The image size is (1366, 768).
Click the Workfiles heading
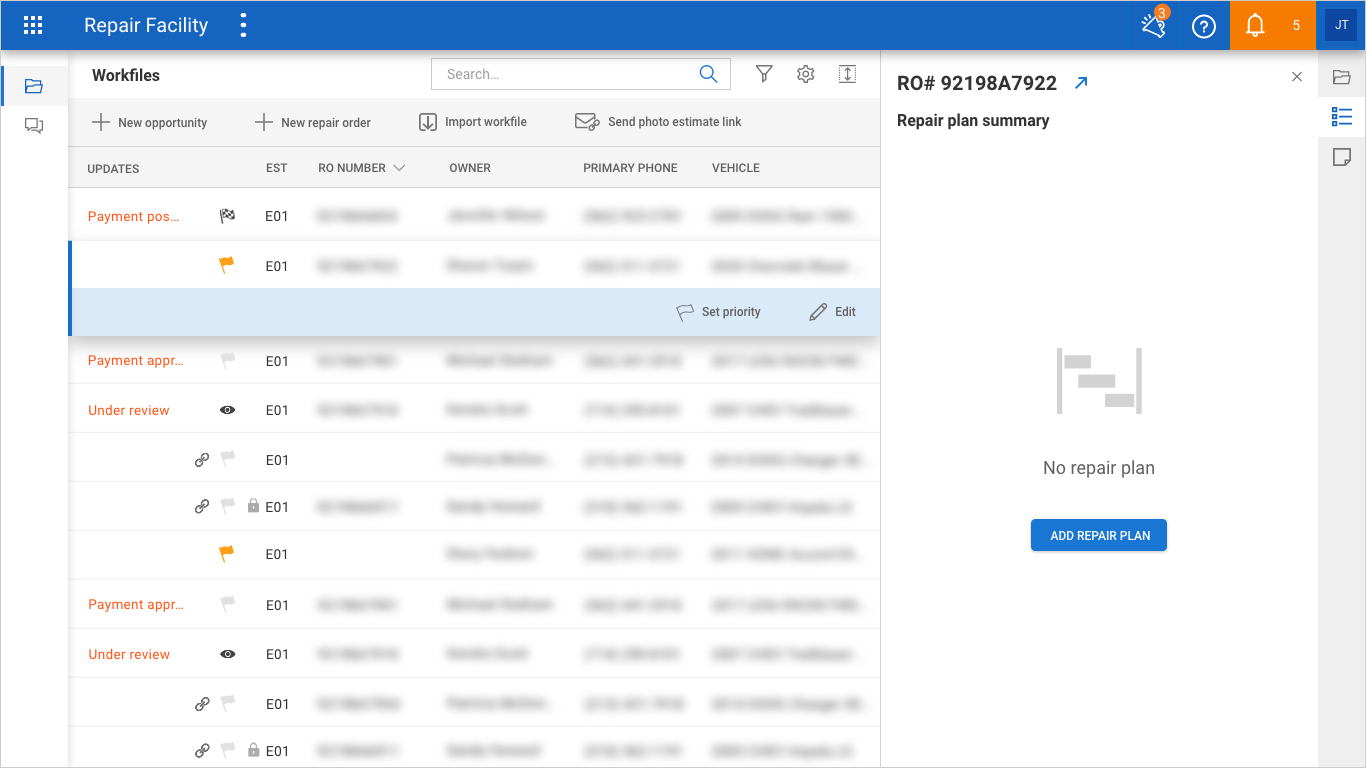(x=126, y=75)
